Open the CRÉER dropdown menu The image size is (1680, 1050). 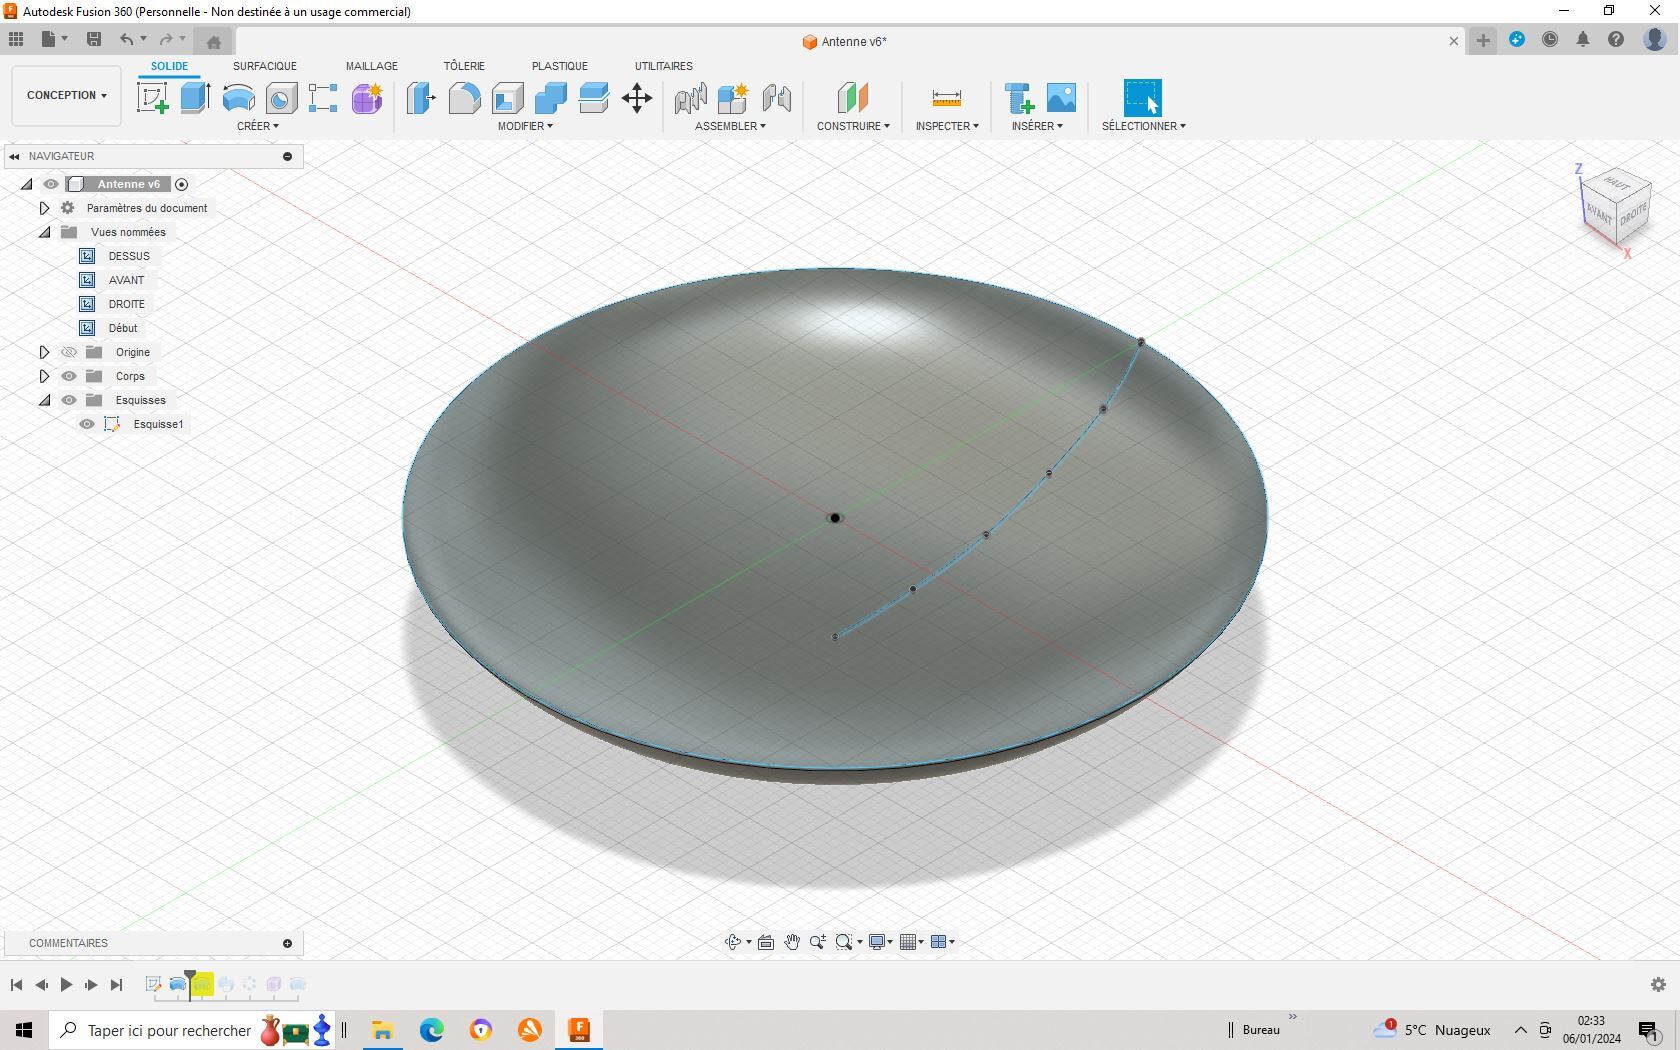click(258, 126)
